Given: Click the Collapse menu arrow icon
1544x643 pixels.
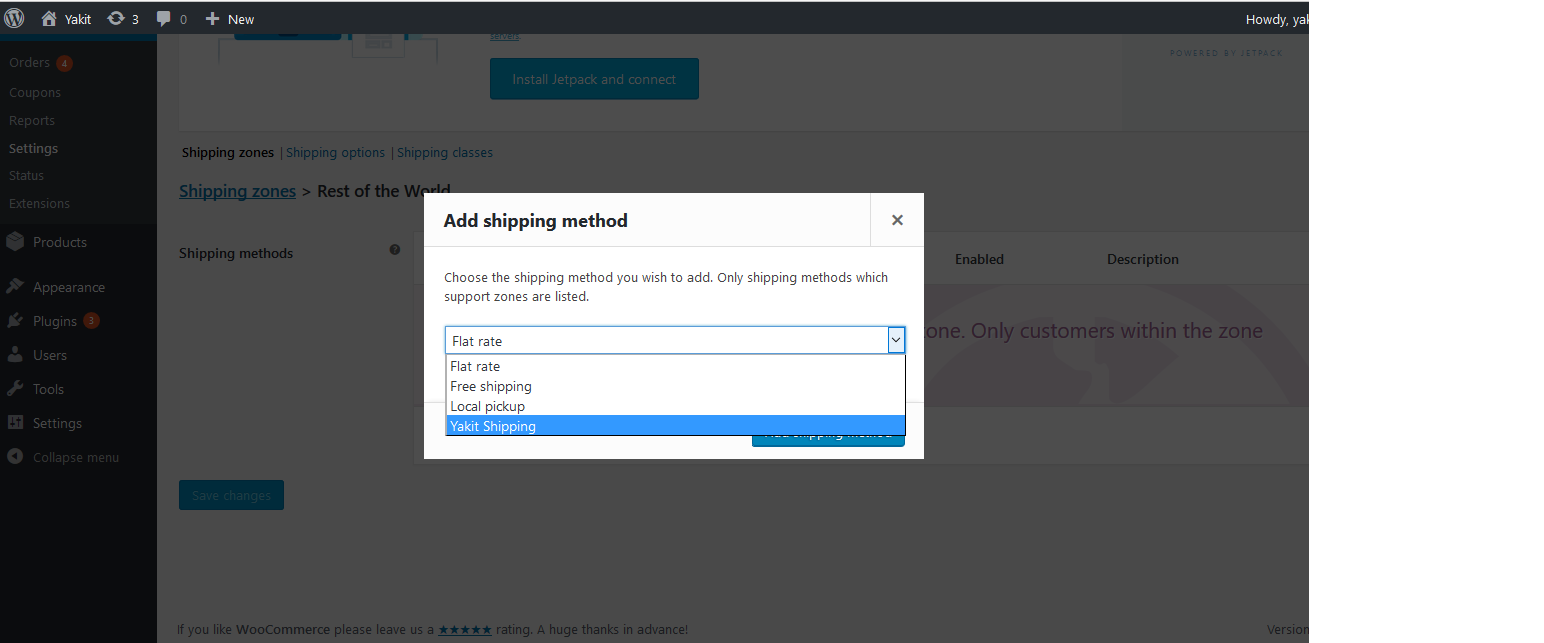Looking at the screenshot, I should click(x=15, y=457).
